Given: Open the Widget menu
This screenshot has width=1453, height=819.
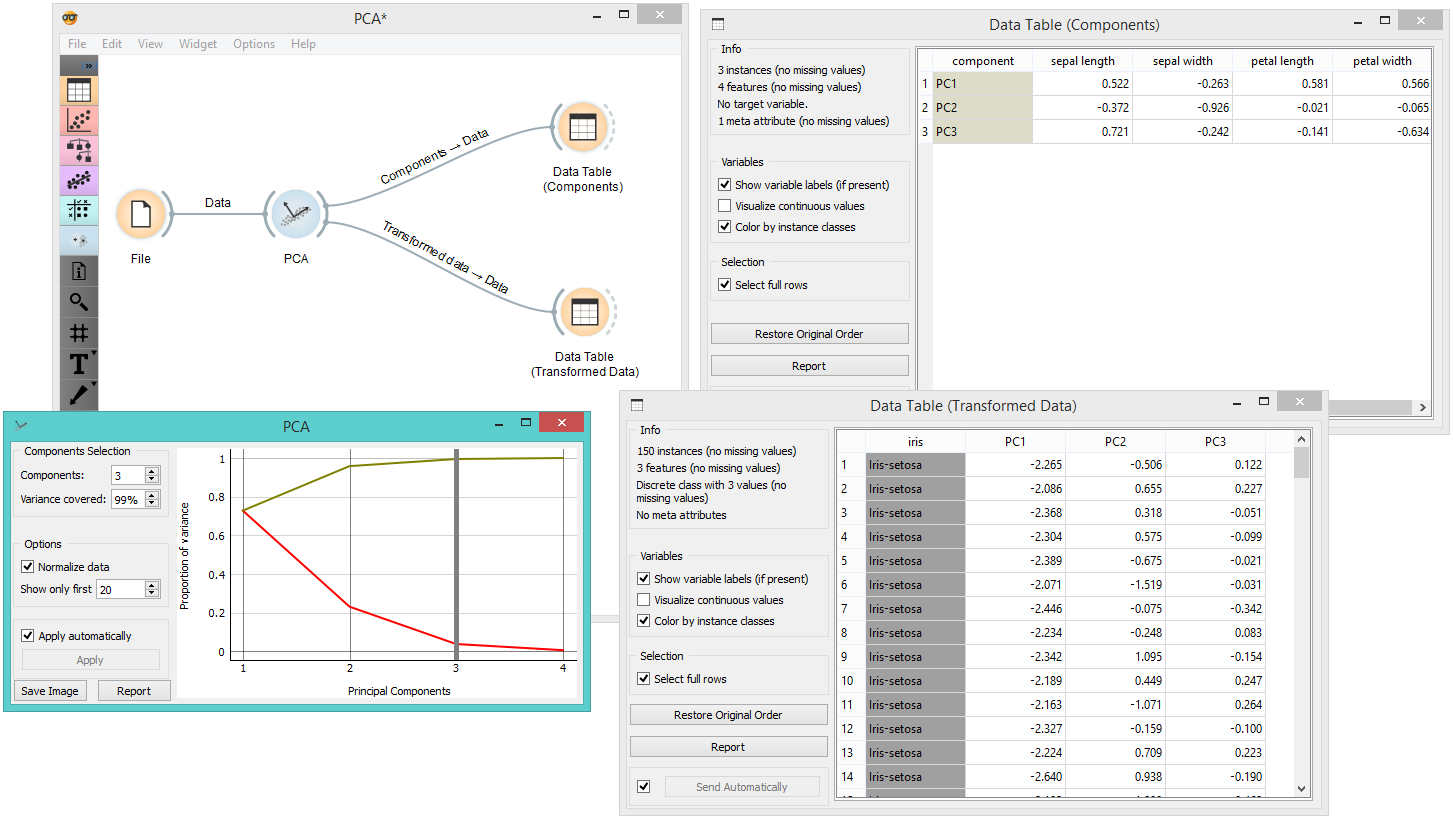Looking at the screenshot, I should click(x=198, y=44).
